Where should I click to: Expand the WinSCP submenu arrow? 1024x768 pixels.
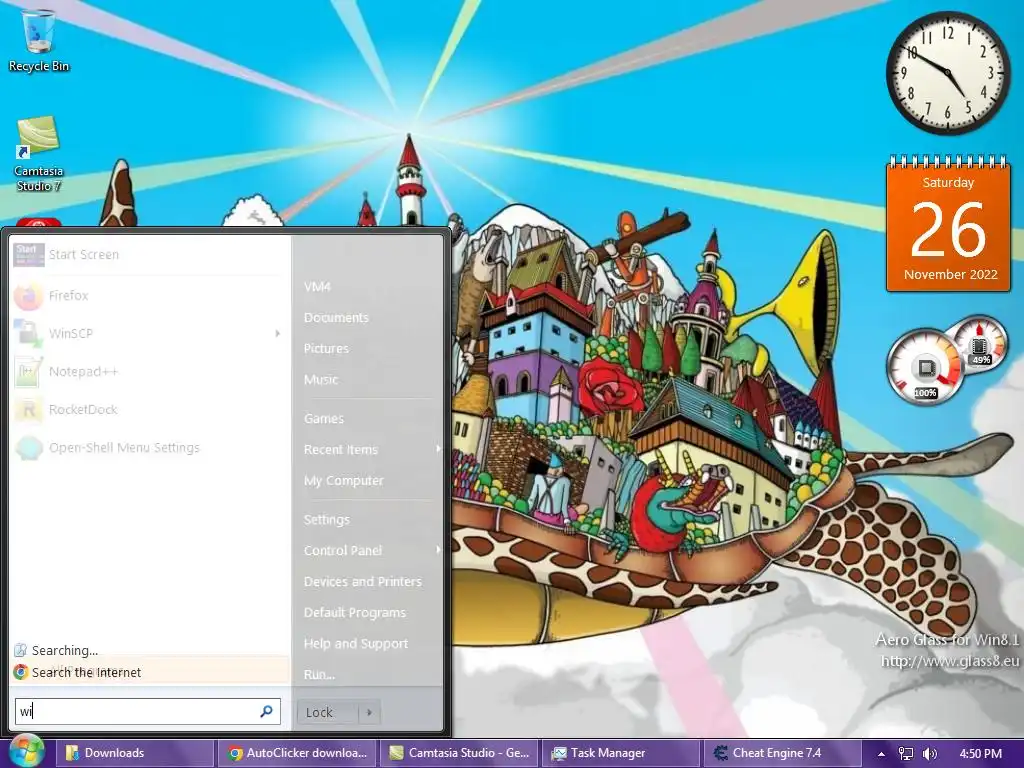point(278,334)
